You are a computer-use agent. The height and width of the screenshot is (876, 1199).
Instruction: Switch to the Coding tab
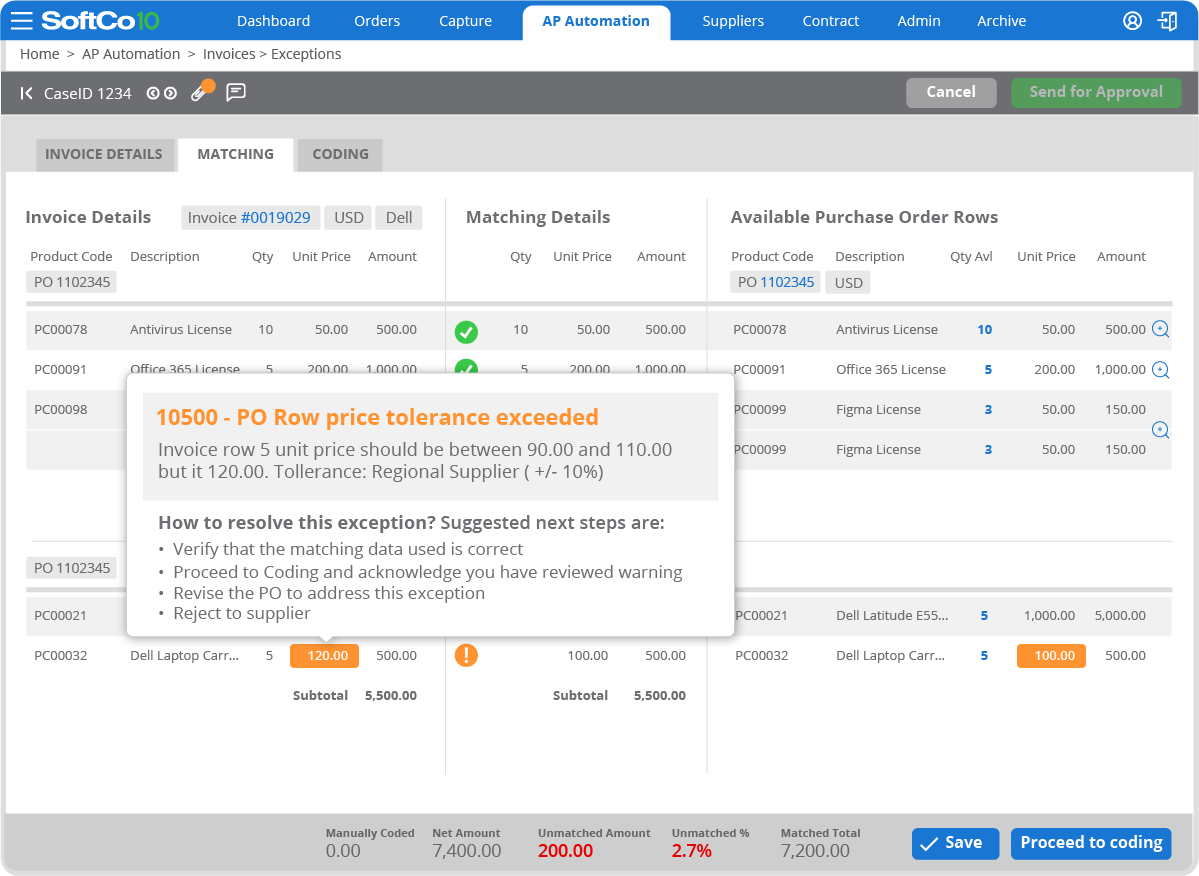coord(340,154)
